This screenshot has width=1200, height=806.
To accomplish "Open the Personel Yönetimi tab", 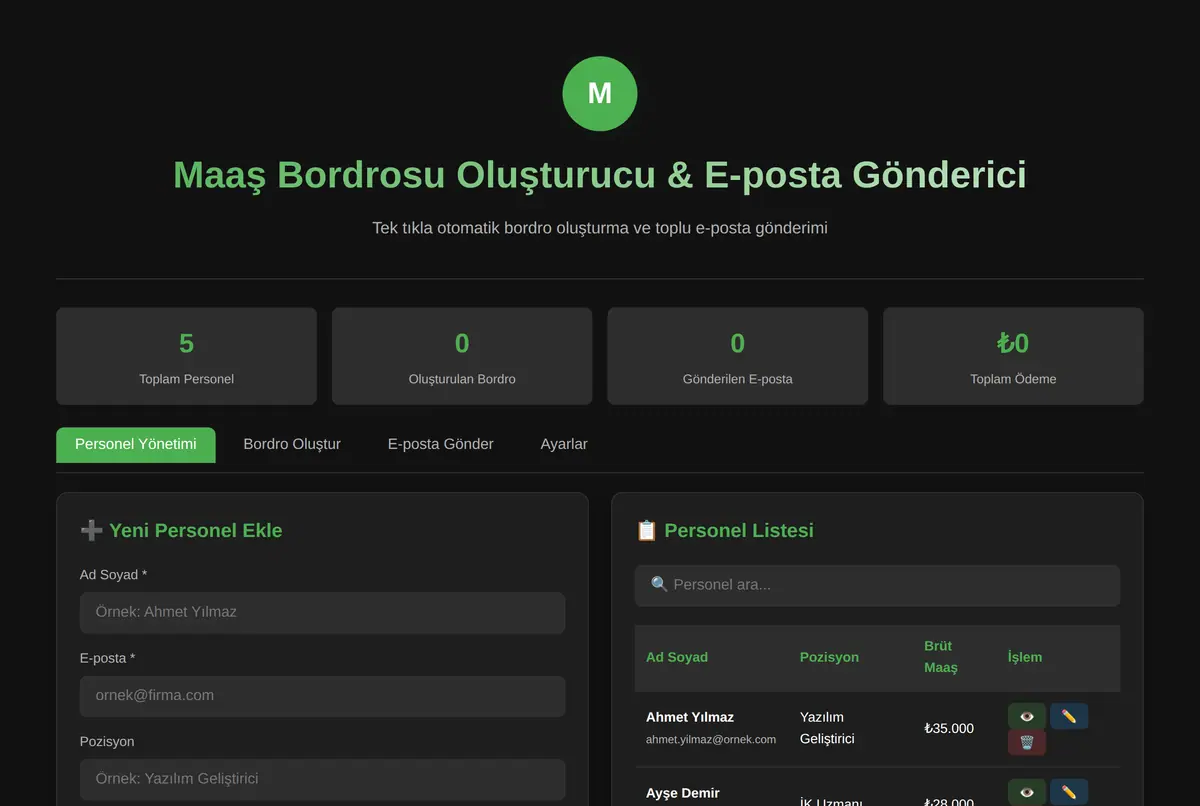I will (x=136, y=444).
